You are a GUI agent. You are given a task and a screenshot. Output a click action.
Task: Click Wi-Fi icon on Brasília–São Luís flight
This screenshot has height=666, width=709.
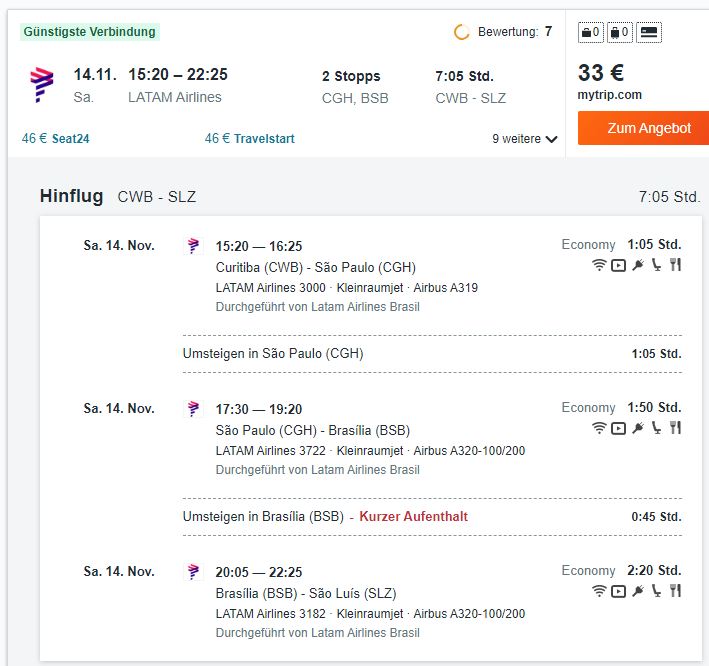(x=599, y=591)
